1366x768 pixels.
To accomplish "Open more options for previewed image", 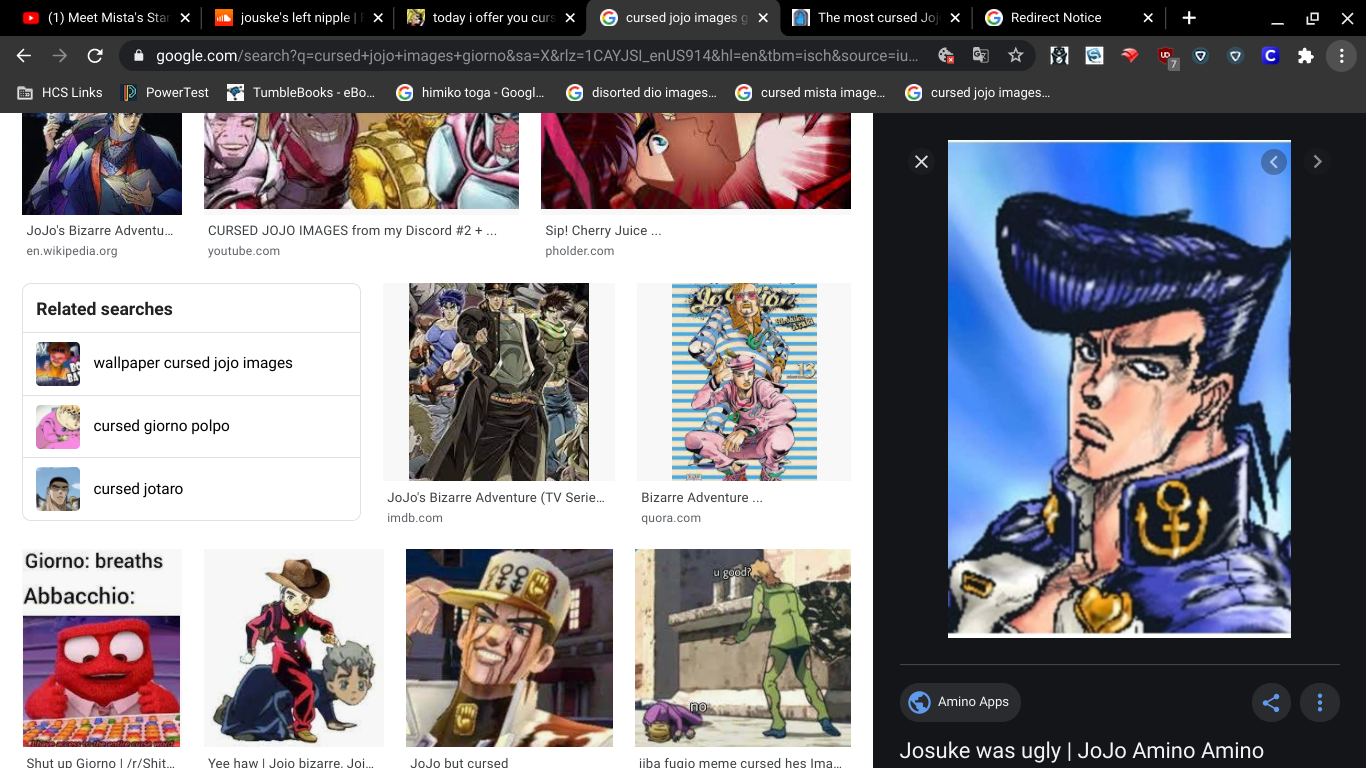I will click(1319, 703).
